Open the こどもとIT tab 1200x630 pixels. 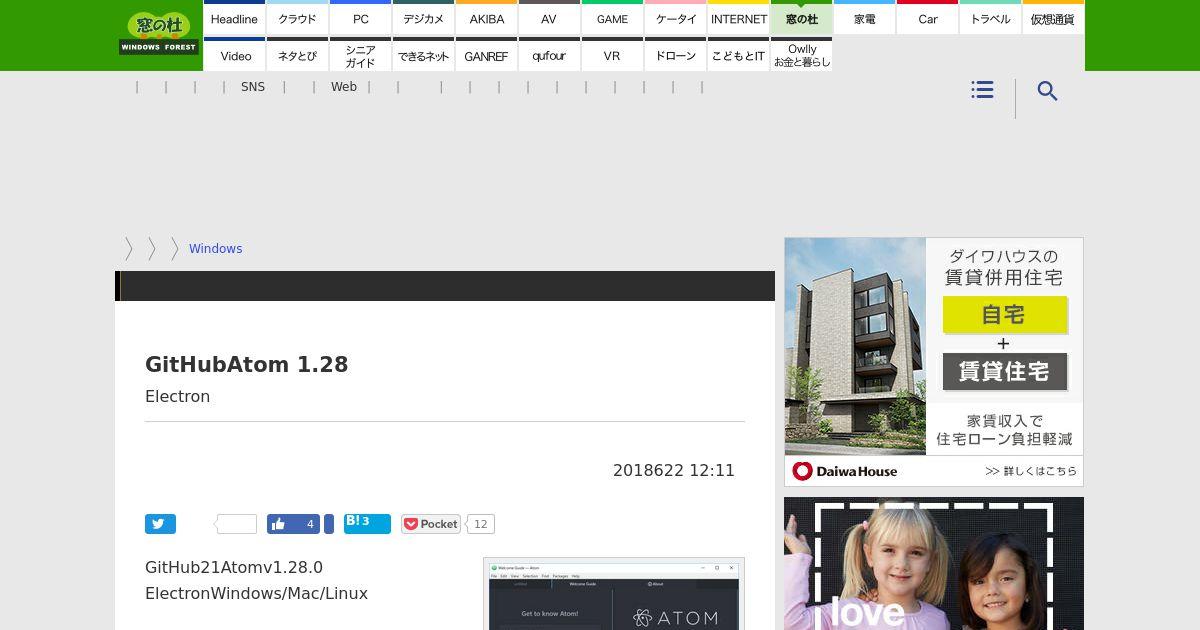[x=738, y=56]
